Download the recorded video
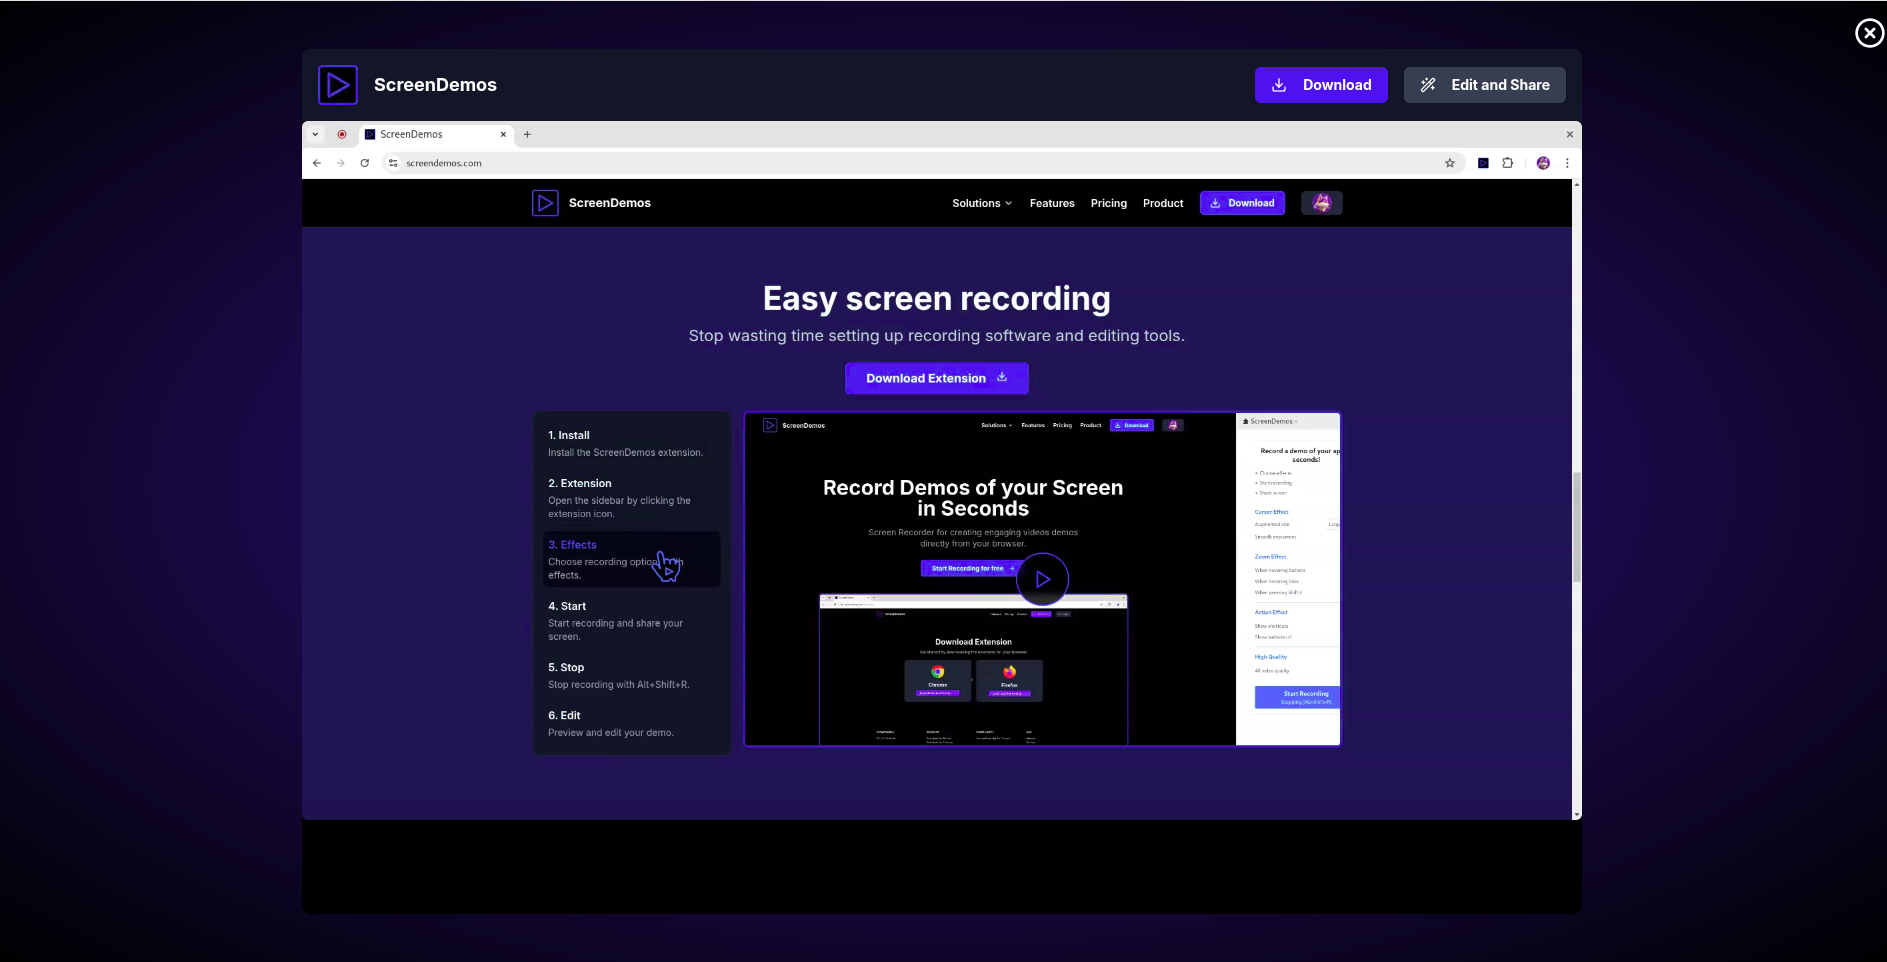 pos(1321,85)
